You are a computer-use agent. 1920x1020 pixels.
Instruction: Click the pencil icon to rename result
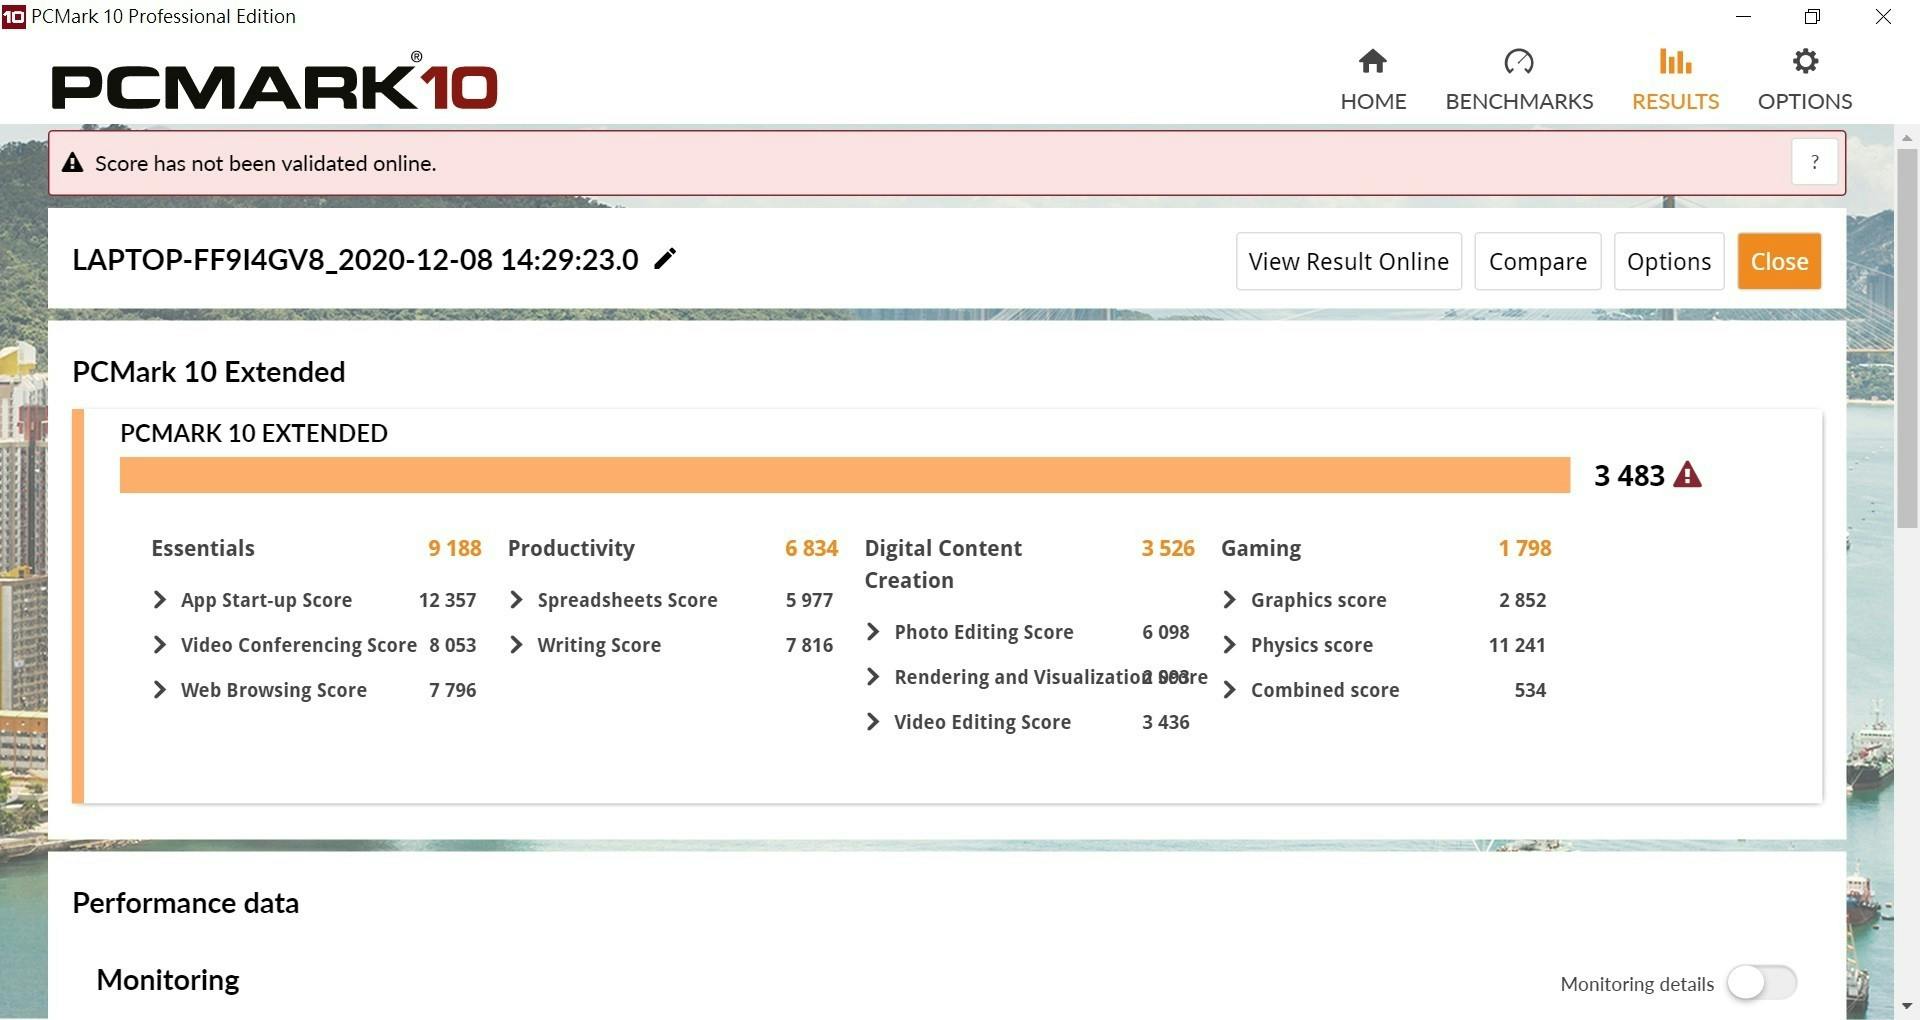[x=665, y=259]
